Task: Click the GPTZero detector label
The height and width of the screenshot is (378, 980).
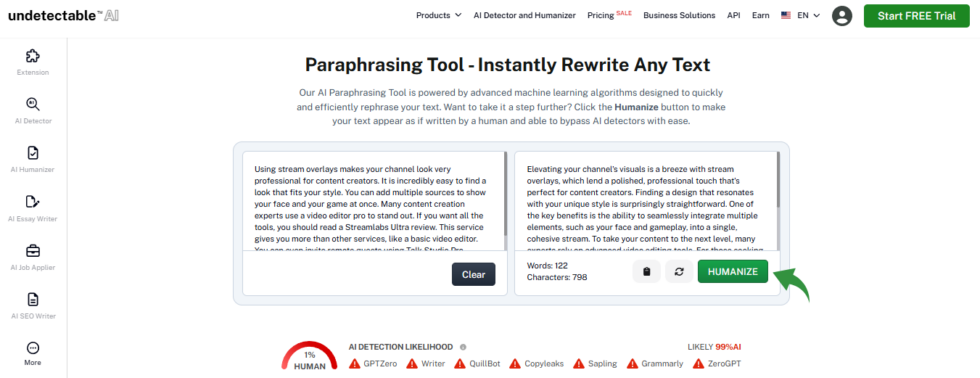Action: click(381, 364)
